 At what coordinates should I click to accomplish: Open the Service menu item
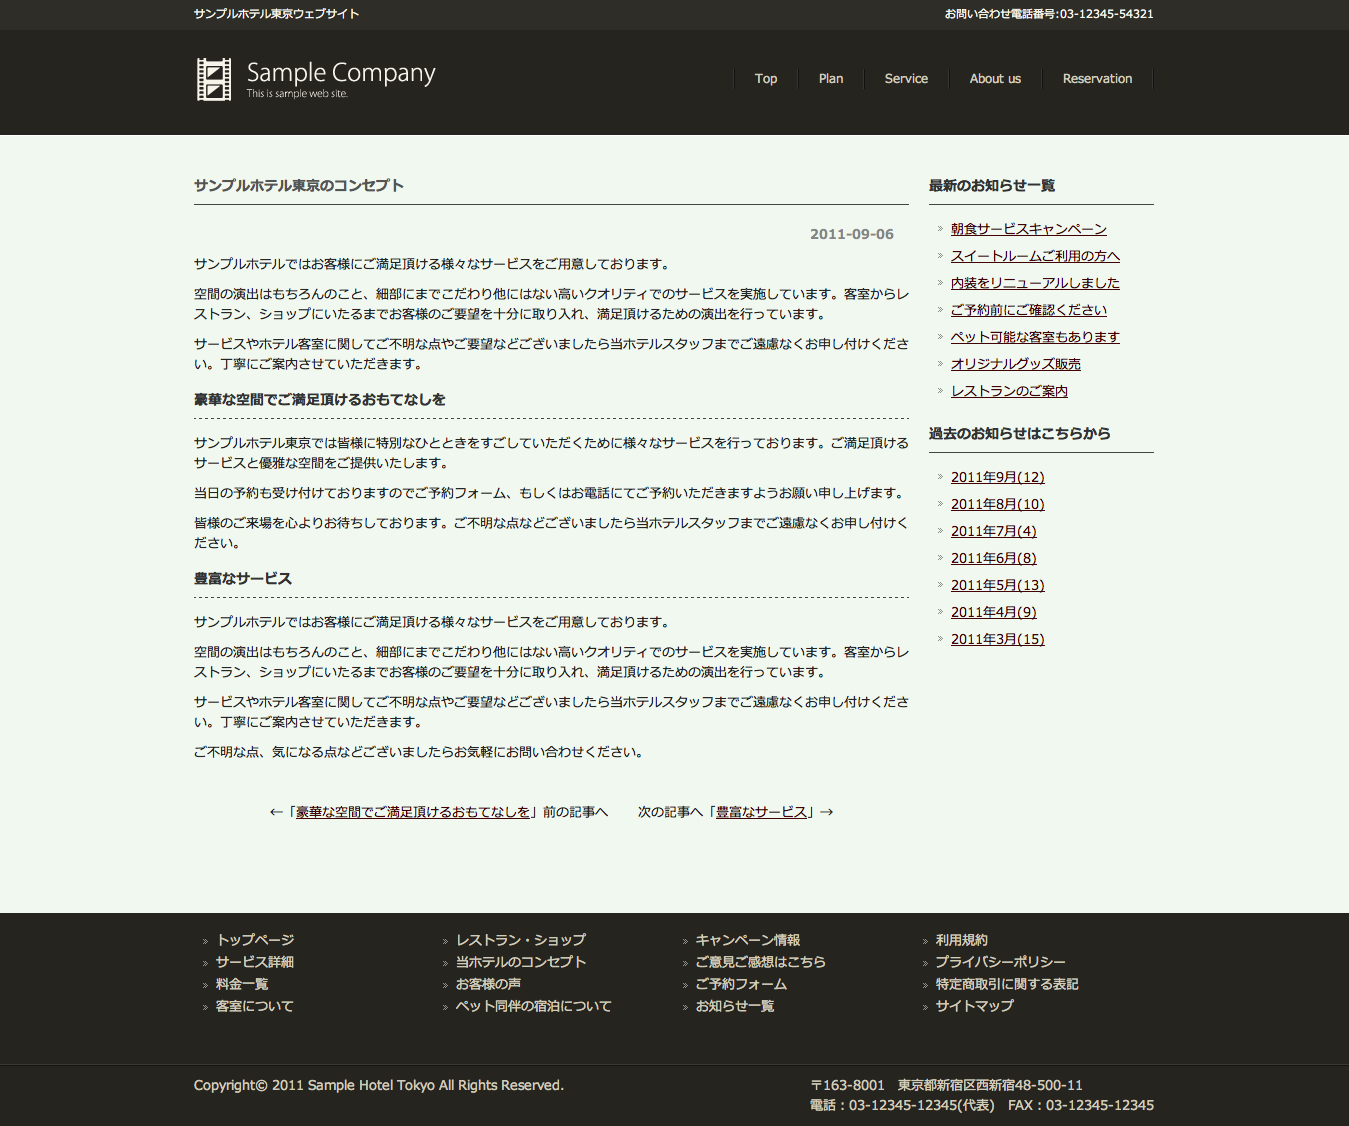906,79
